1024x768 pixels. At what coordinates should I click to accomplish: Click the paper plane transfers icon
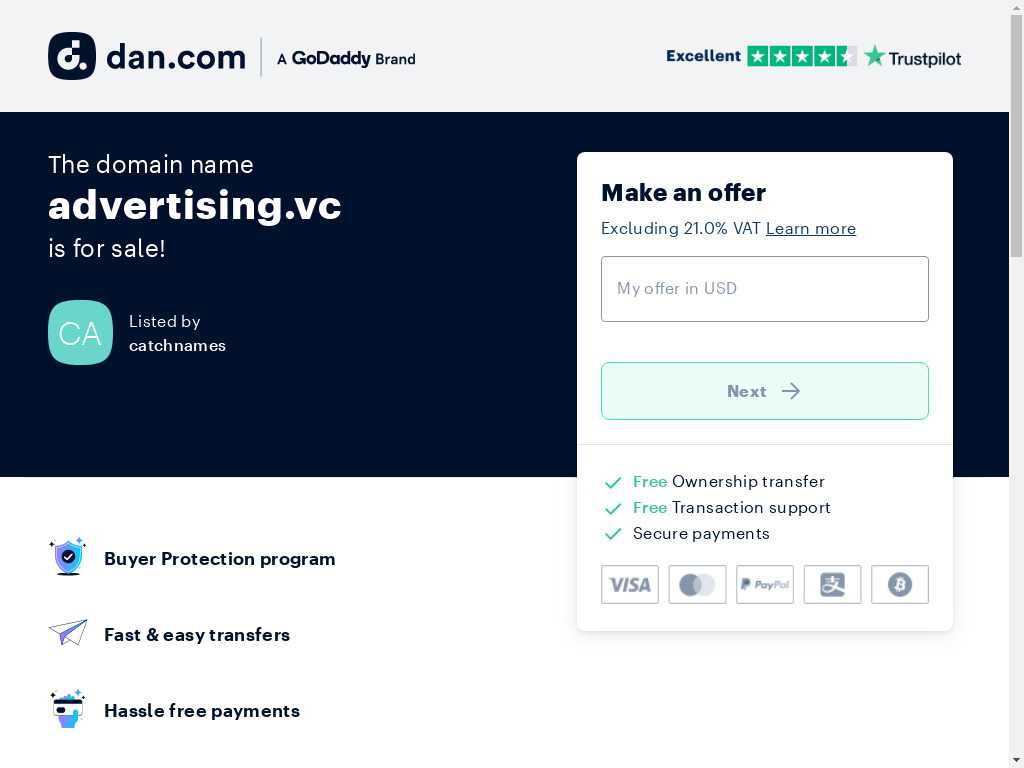tap(68, 632)
